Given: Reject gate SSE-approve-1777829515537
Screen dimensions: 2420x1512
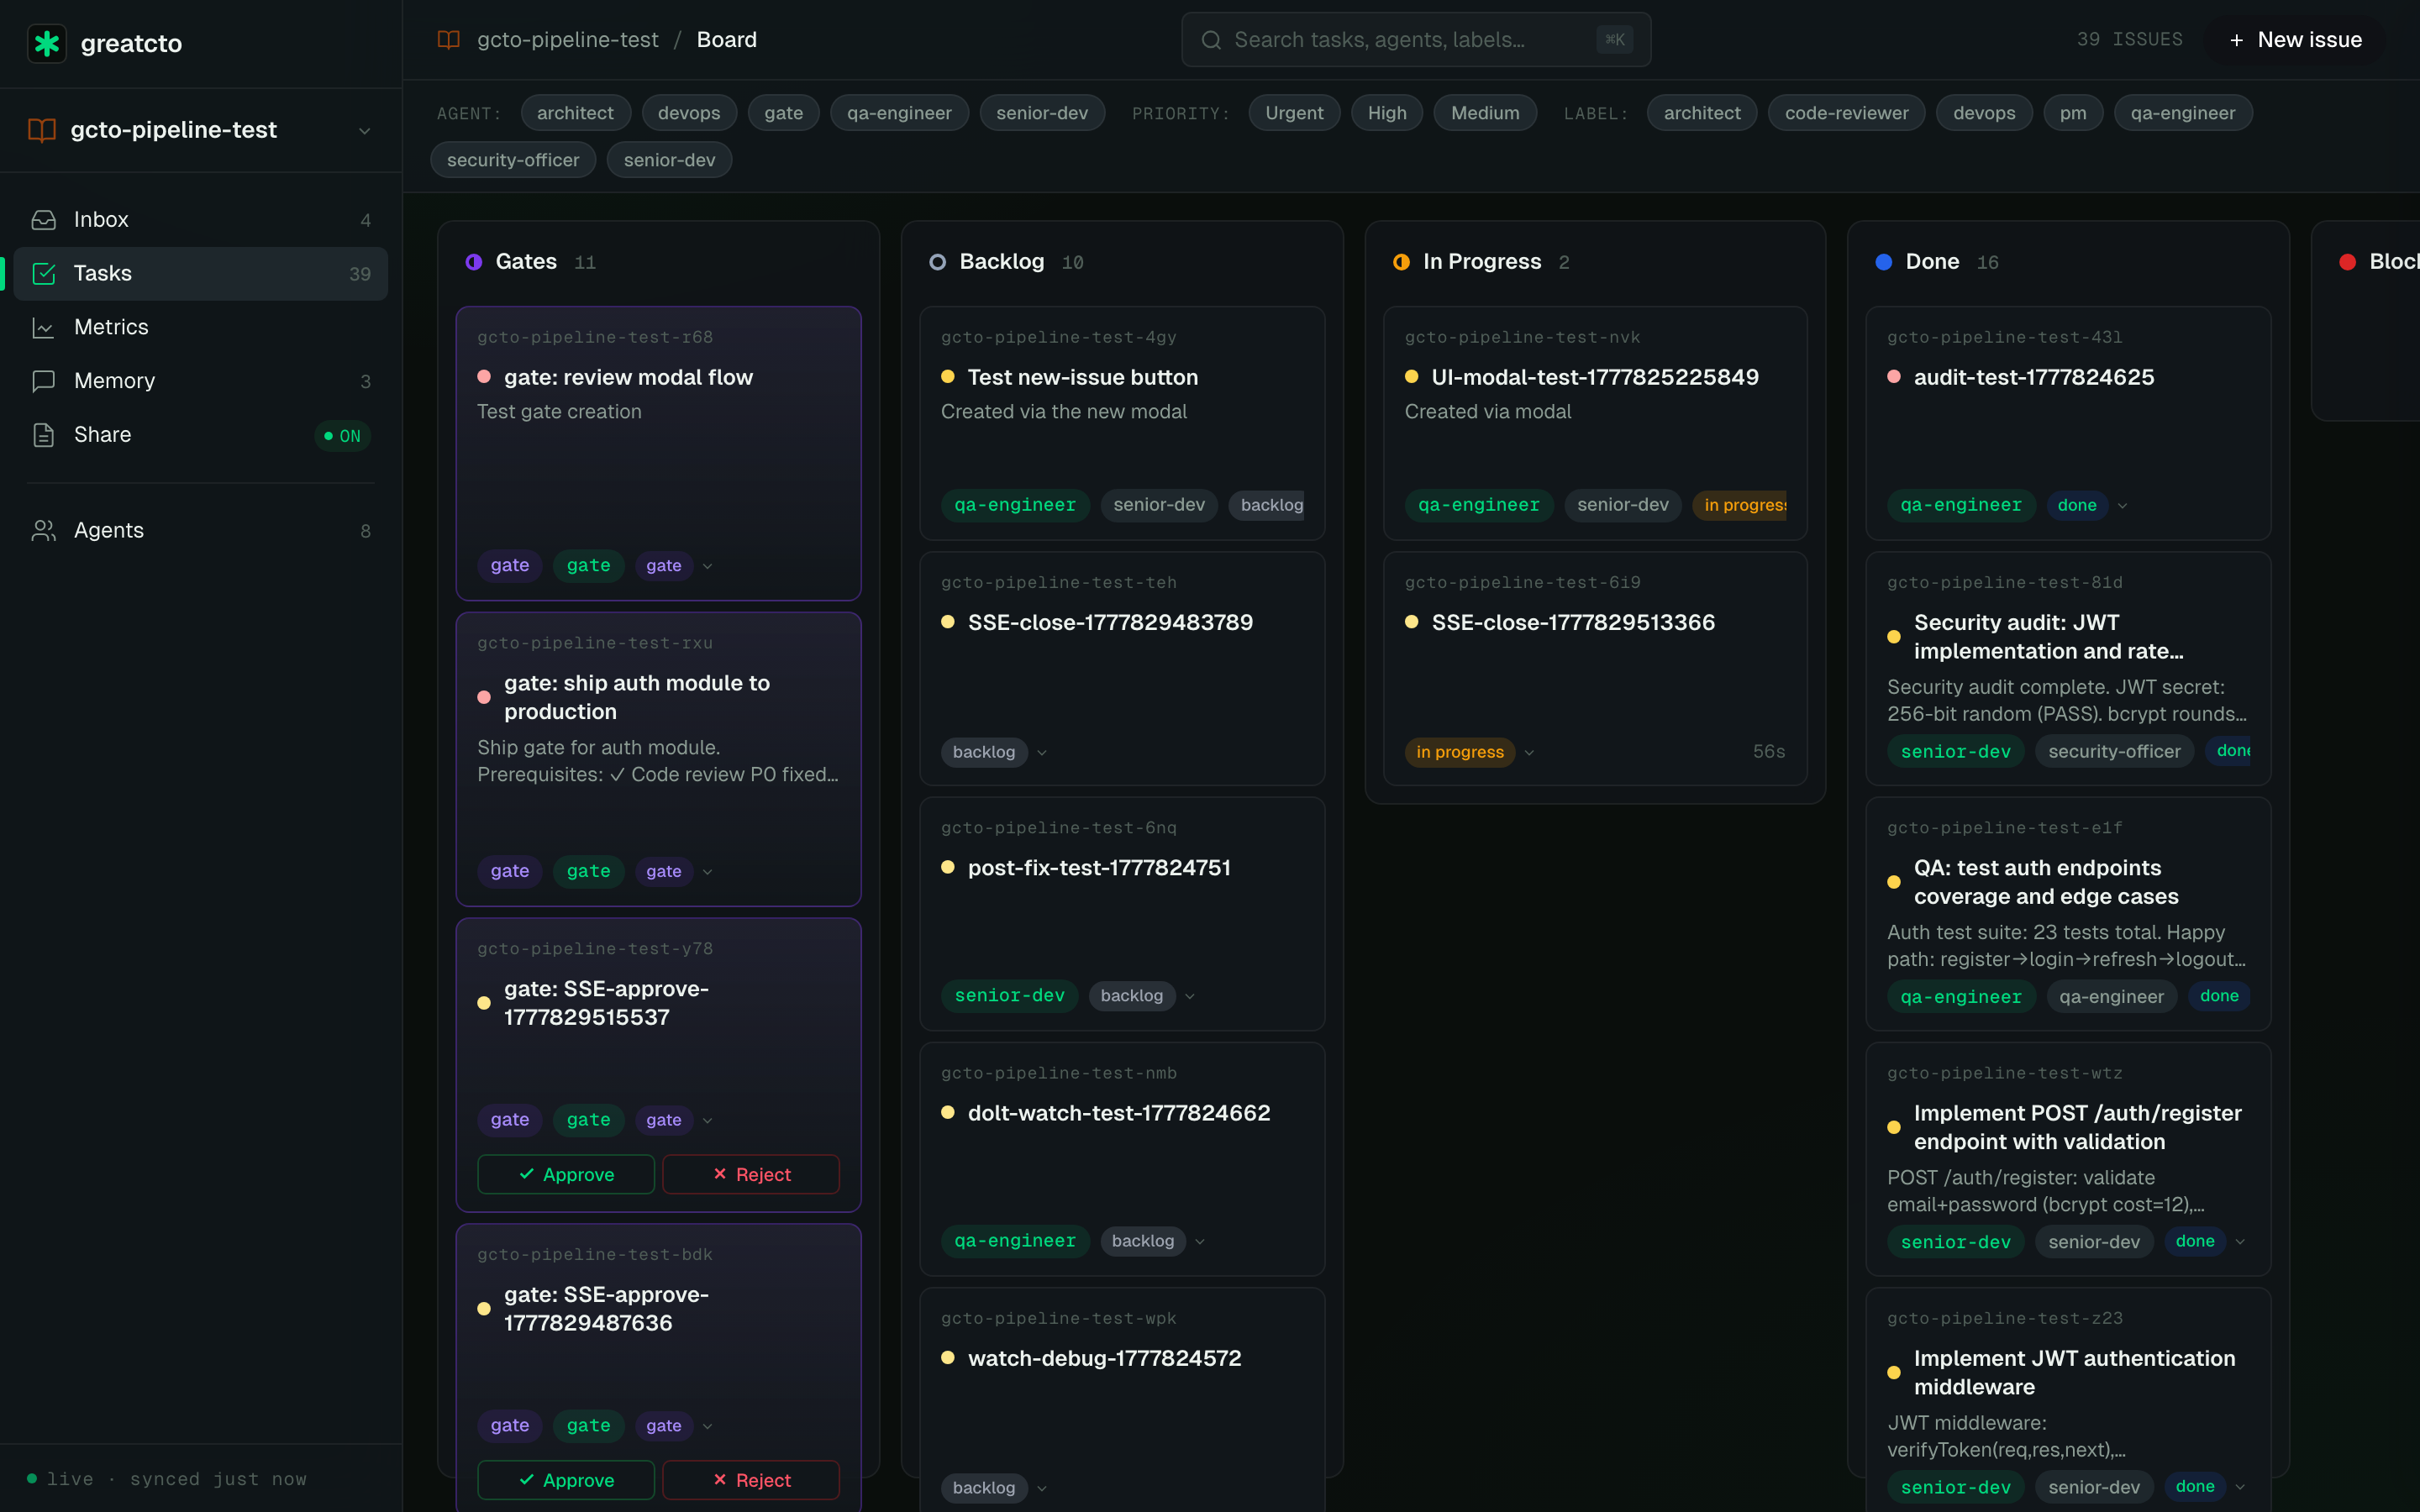Looking at the screenshot, I should pyautogui.click(x=751, y=1174).
